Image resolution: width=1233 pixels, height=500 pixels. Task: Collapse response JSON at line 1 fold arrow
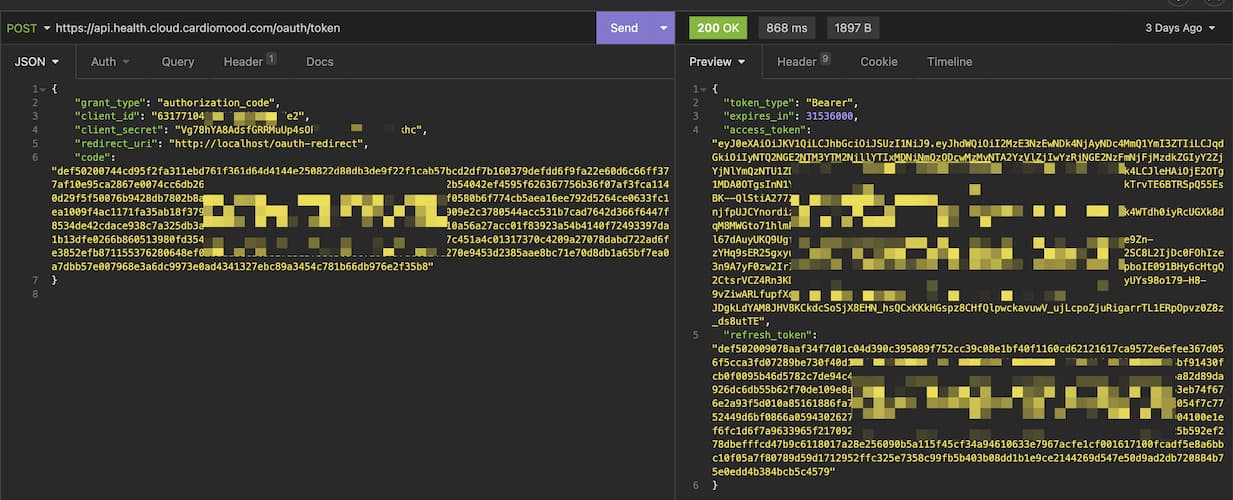point(703,89)
